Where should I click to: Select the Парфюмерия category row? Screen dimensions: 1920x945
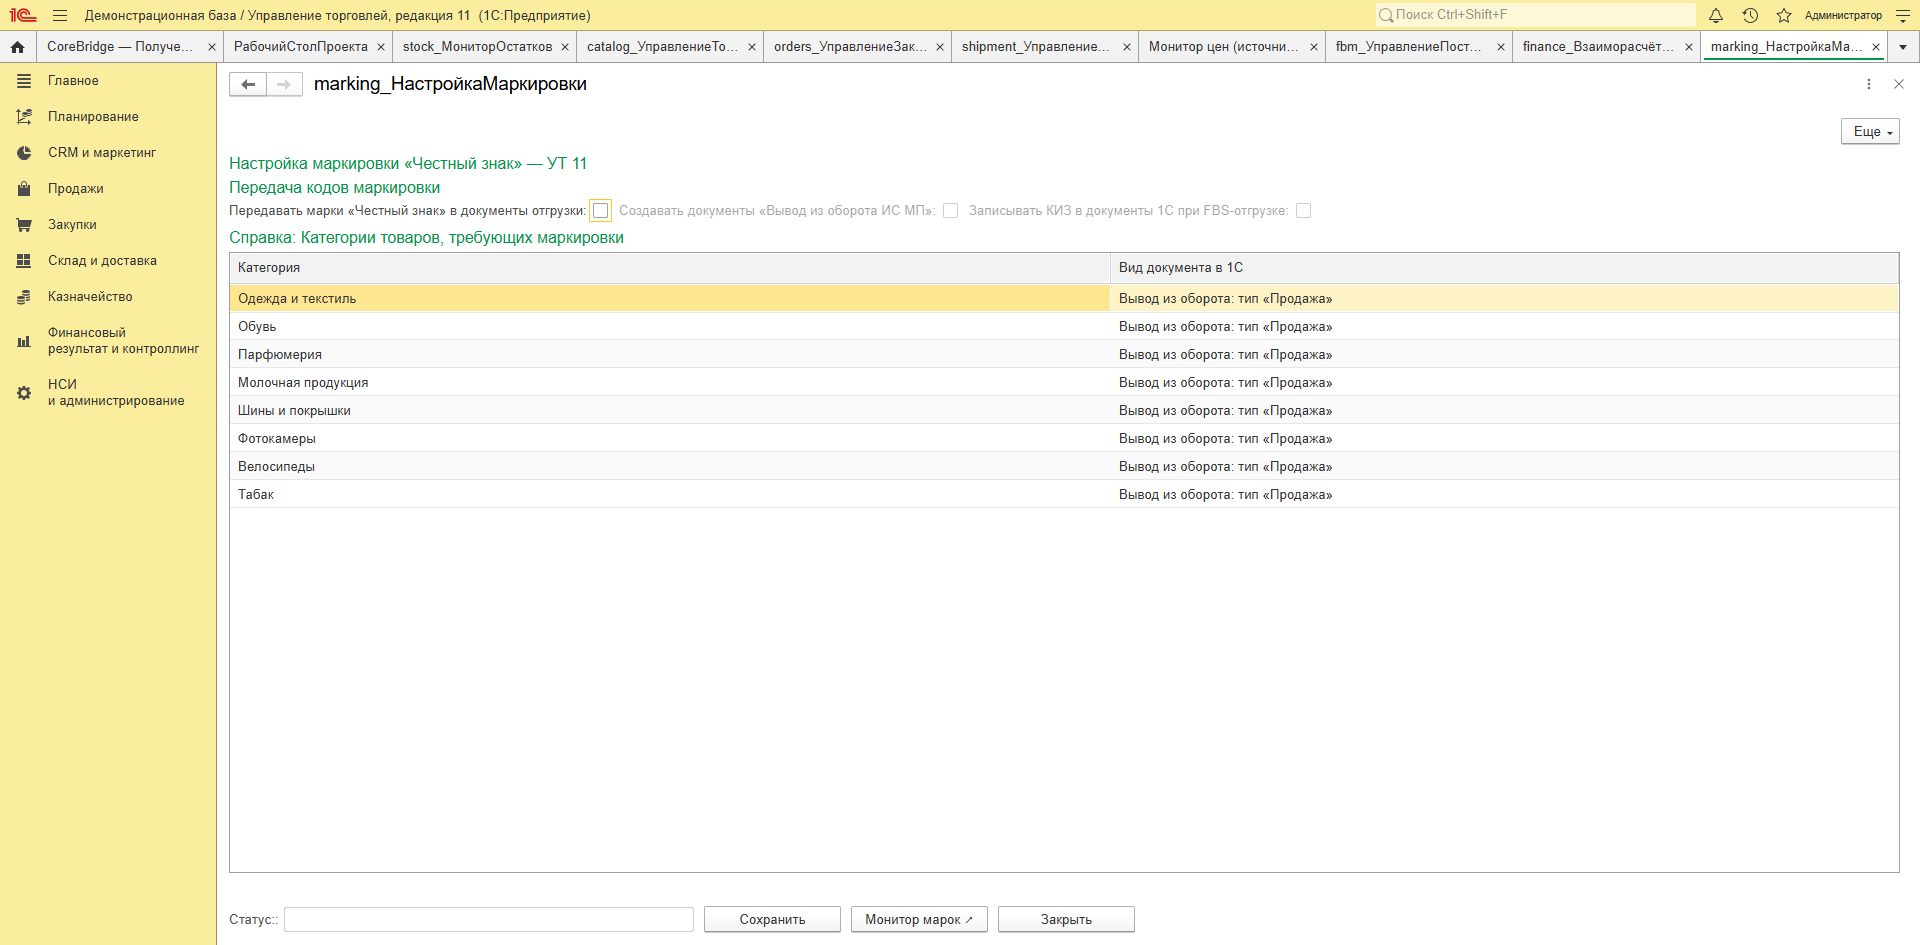click(1064, 355)
